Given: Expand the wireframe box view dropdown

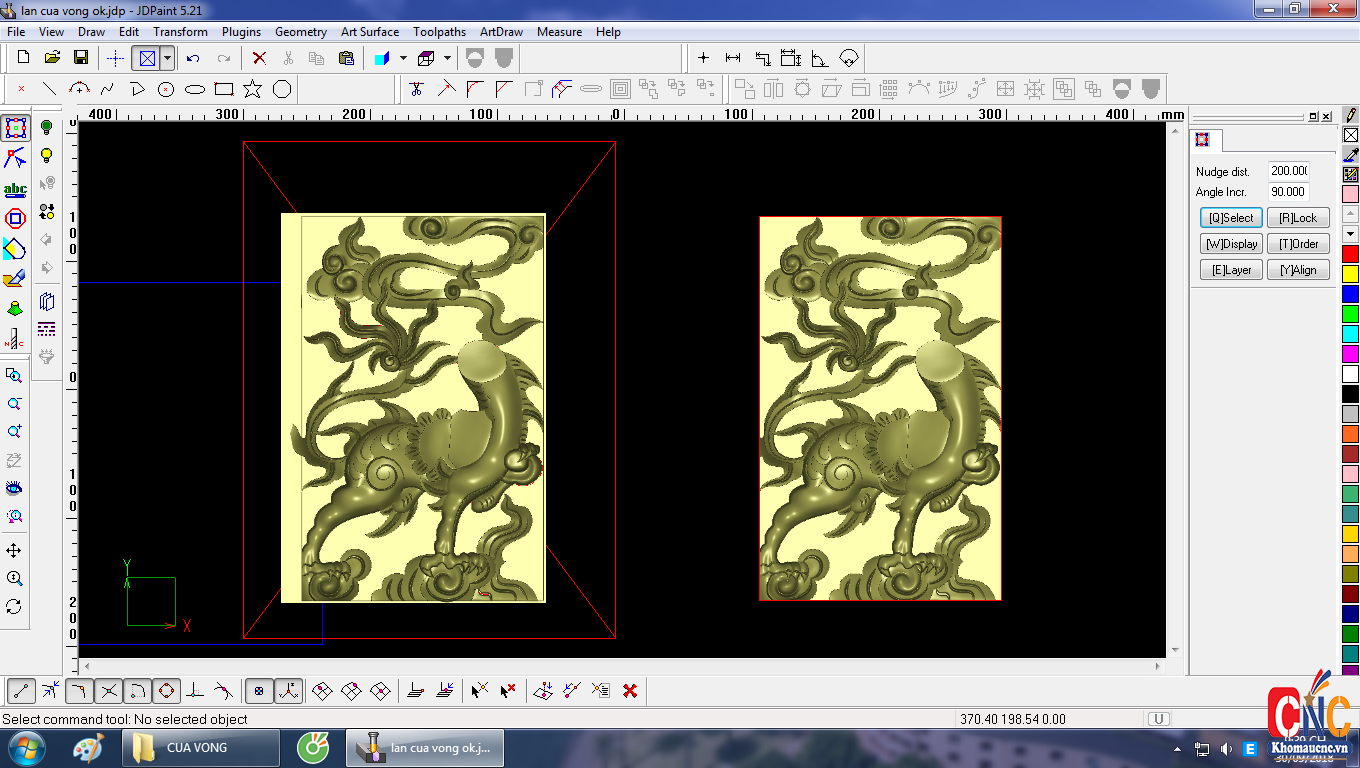Looking at the screenshot, I should click(x=447, y=58).
